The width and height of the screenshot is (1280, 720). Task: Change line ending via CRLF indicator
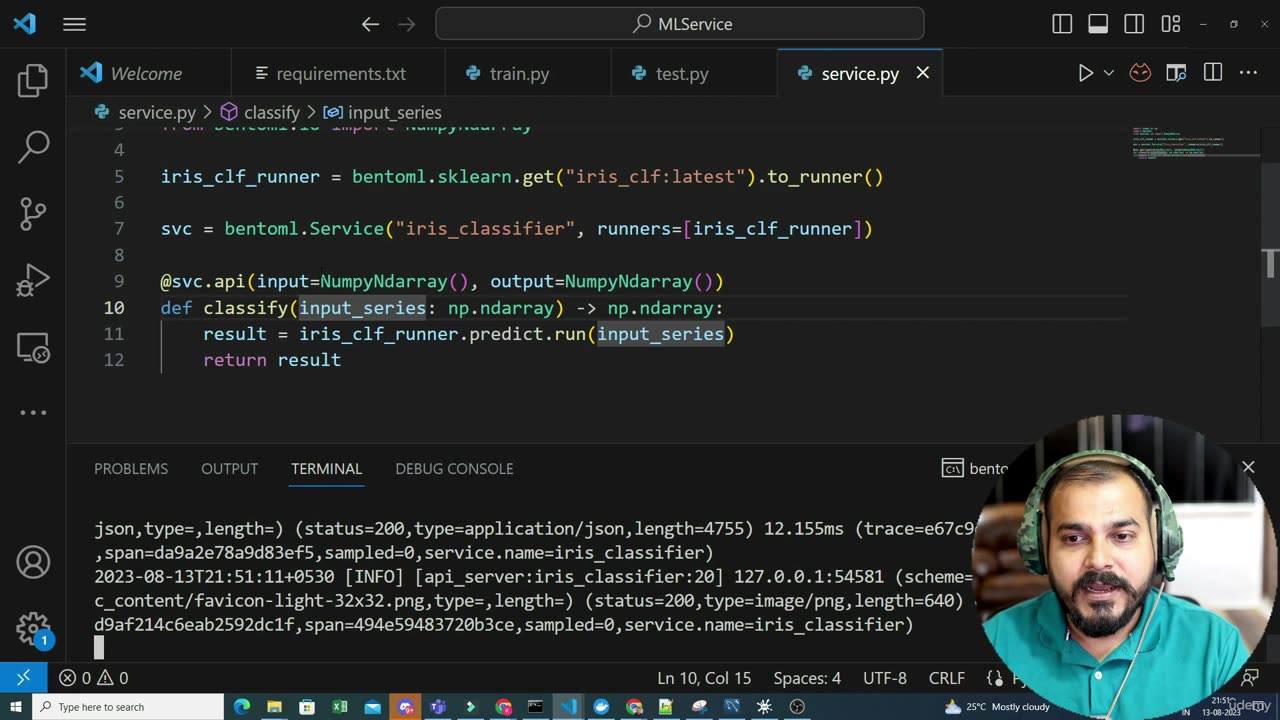[x=946, y=678]
